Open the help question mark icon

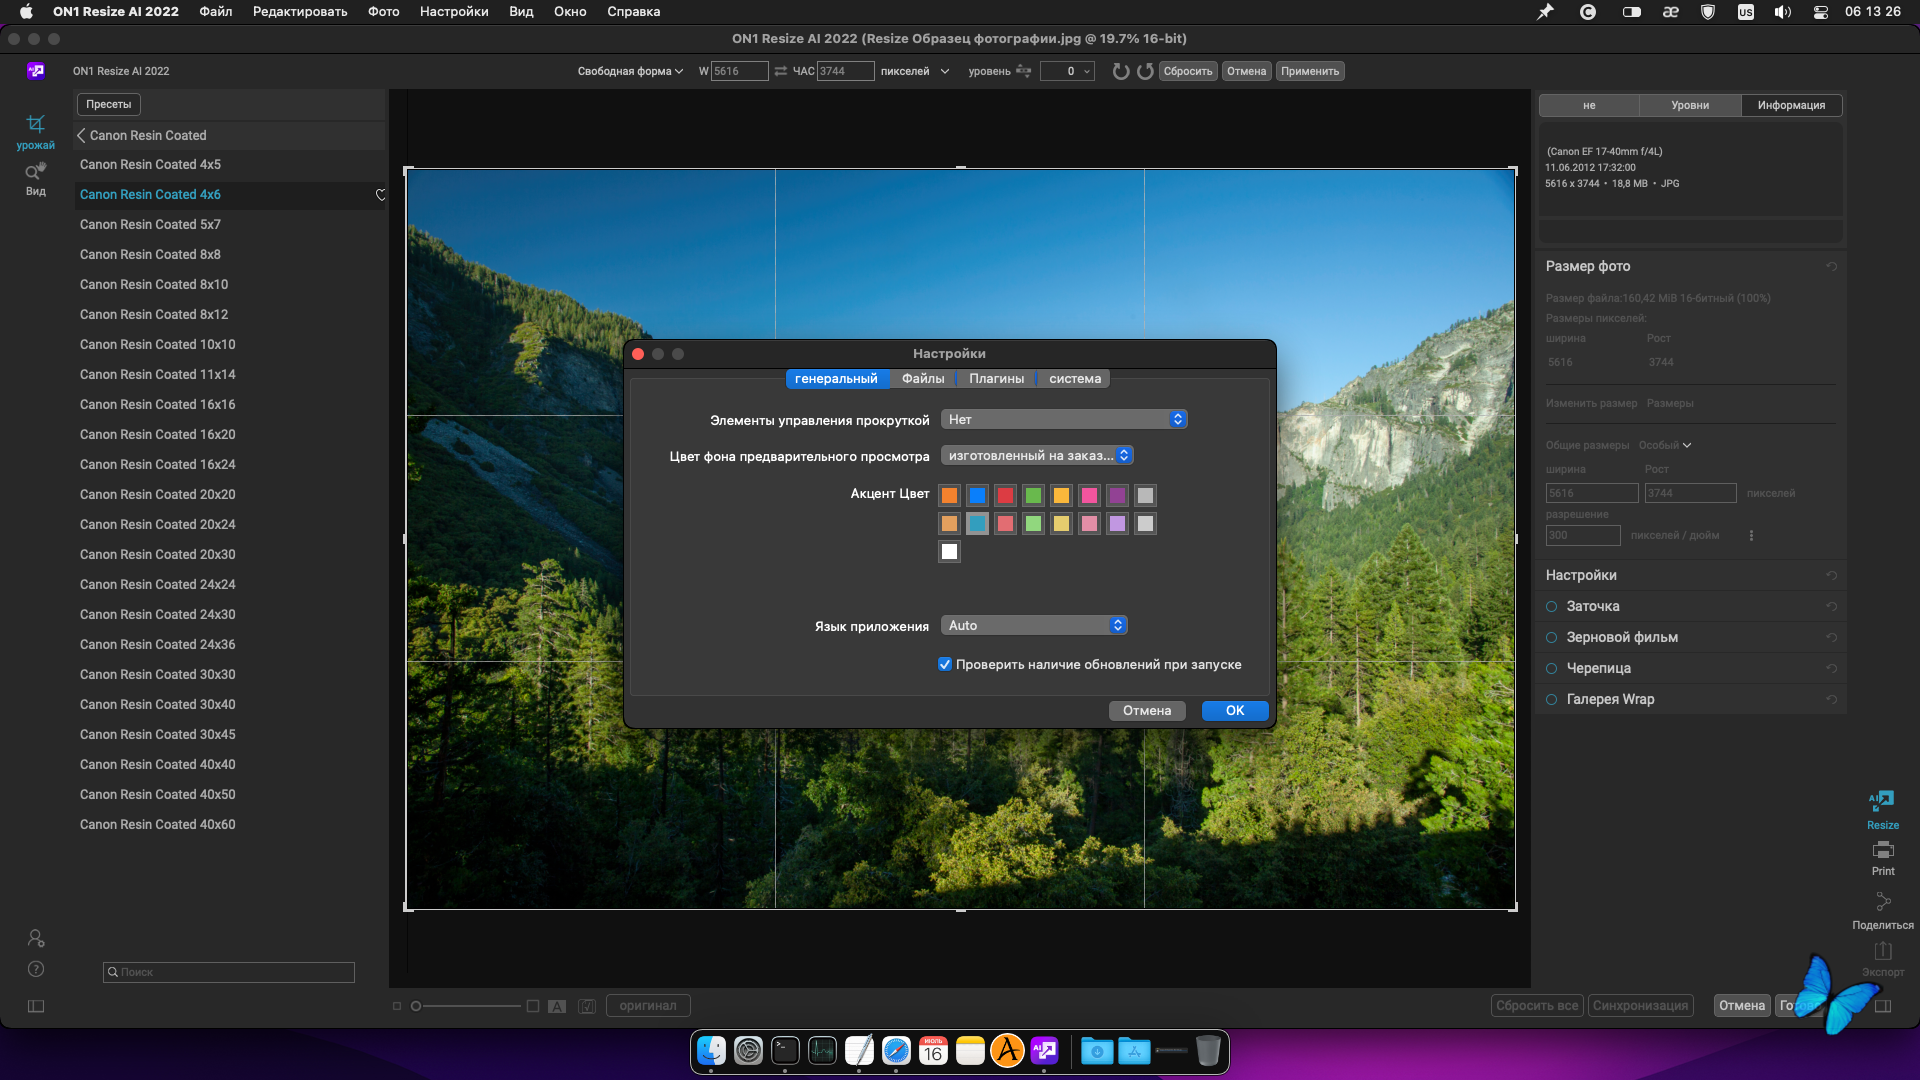(36, 969)
